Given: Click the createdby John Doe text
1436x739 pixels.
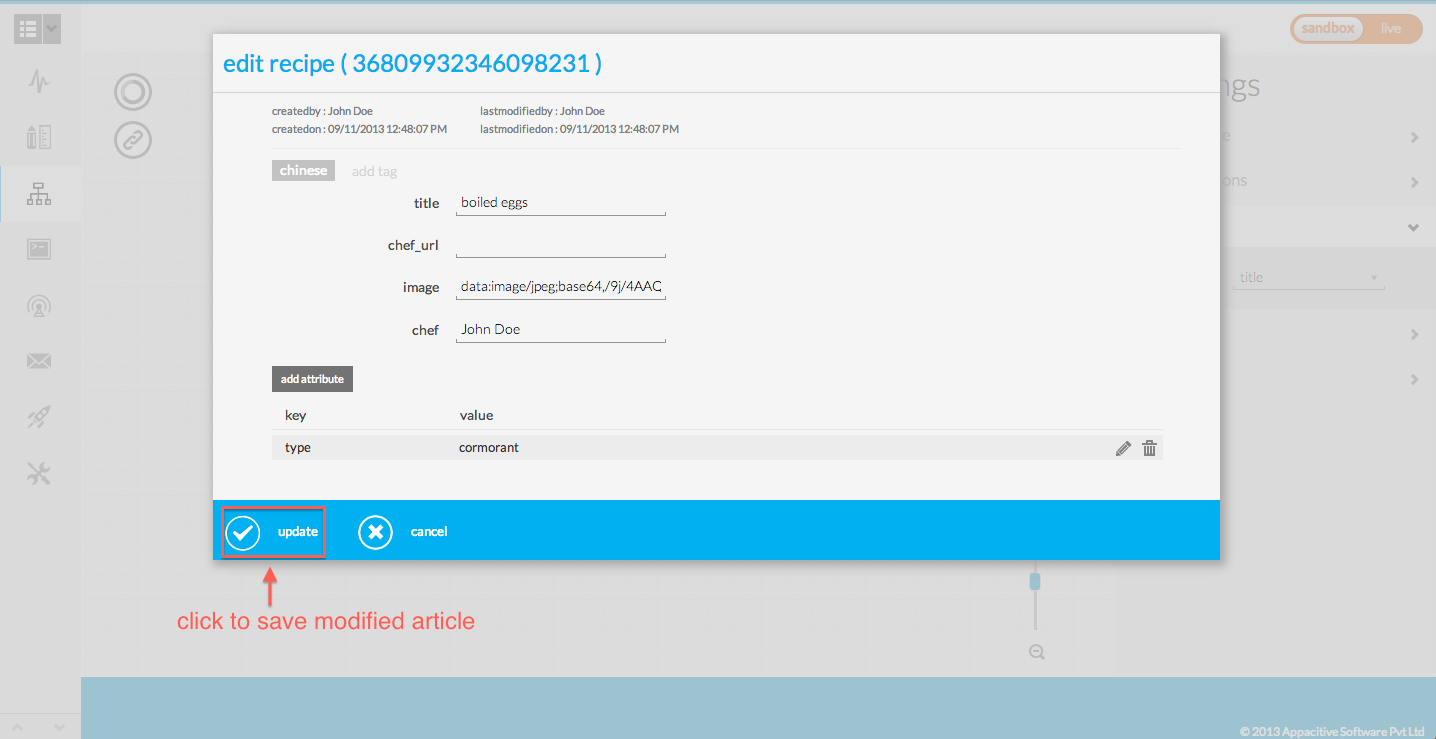Looking at the screenshot, I should [322, 111].
